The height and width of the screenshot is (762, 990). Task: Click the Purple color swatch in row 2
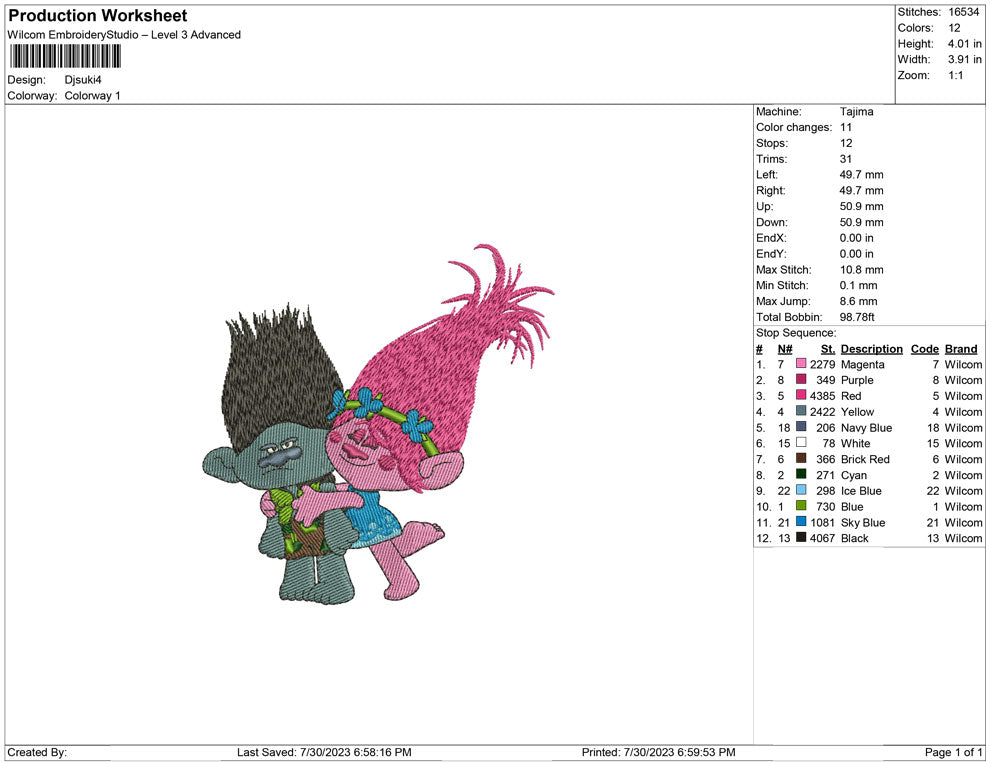click(x=801, y=379)
